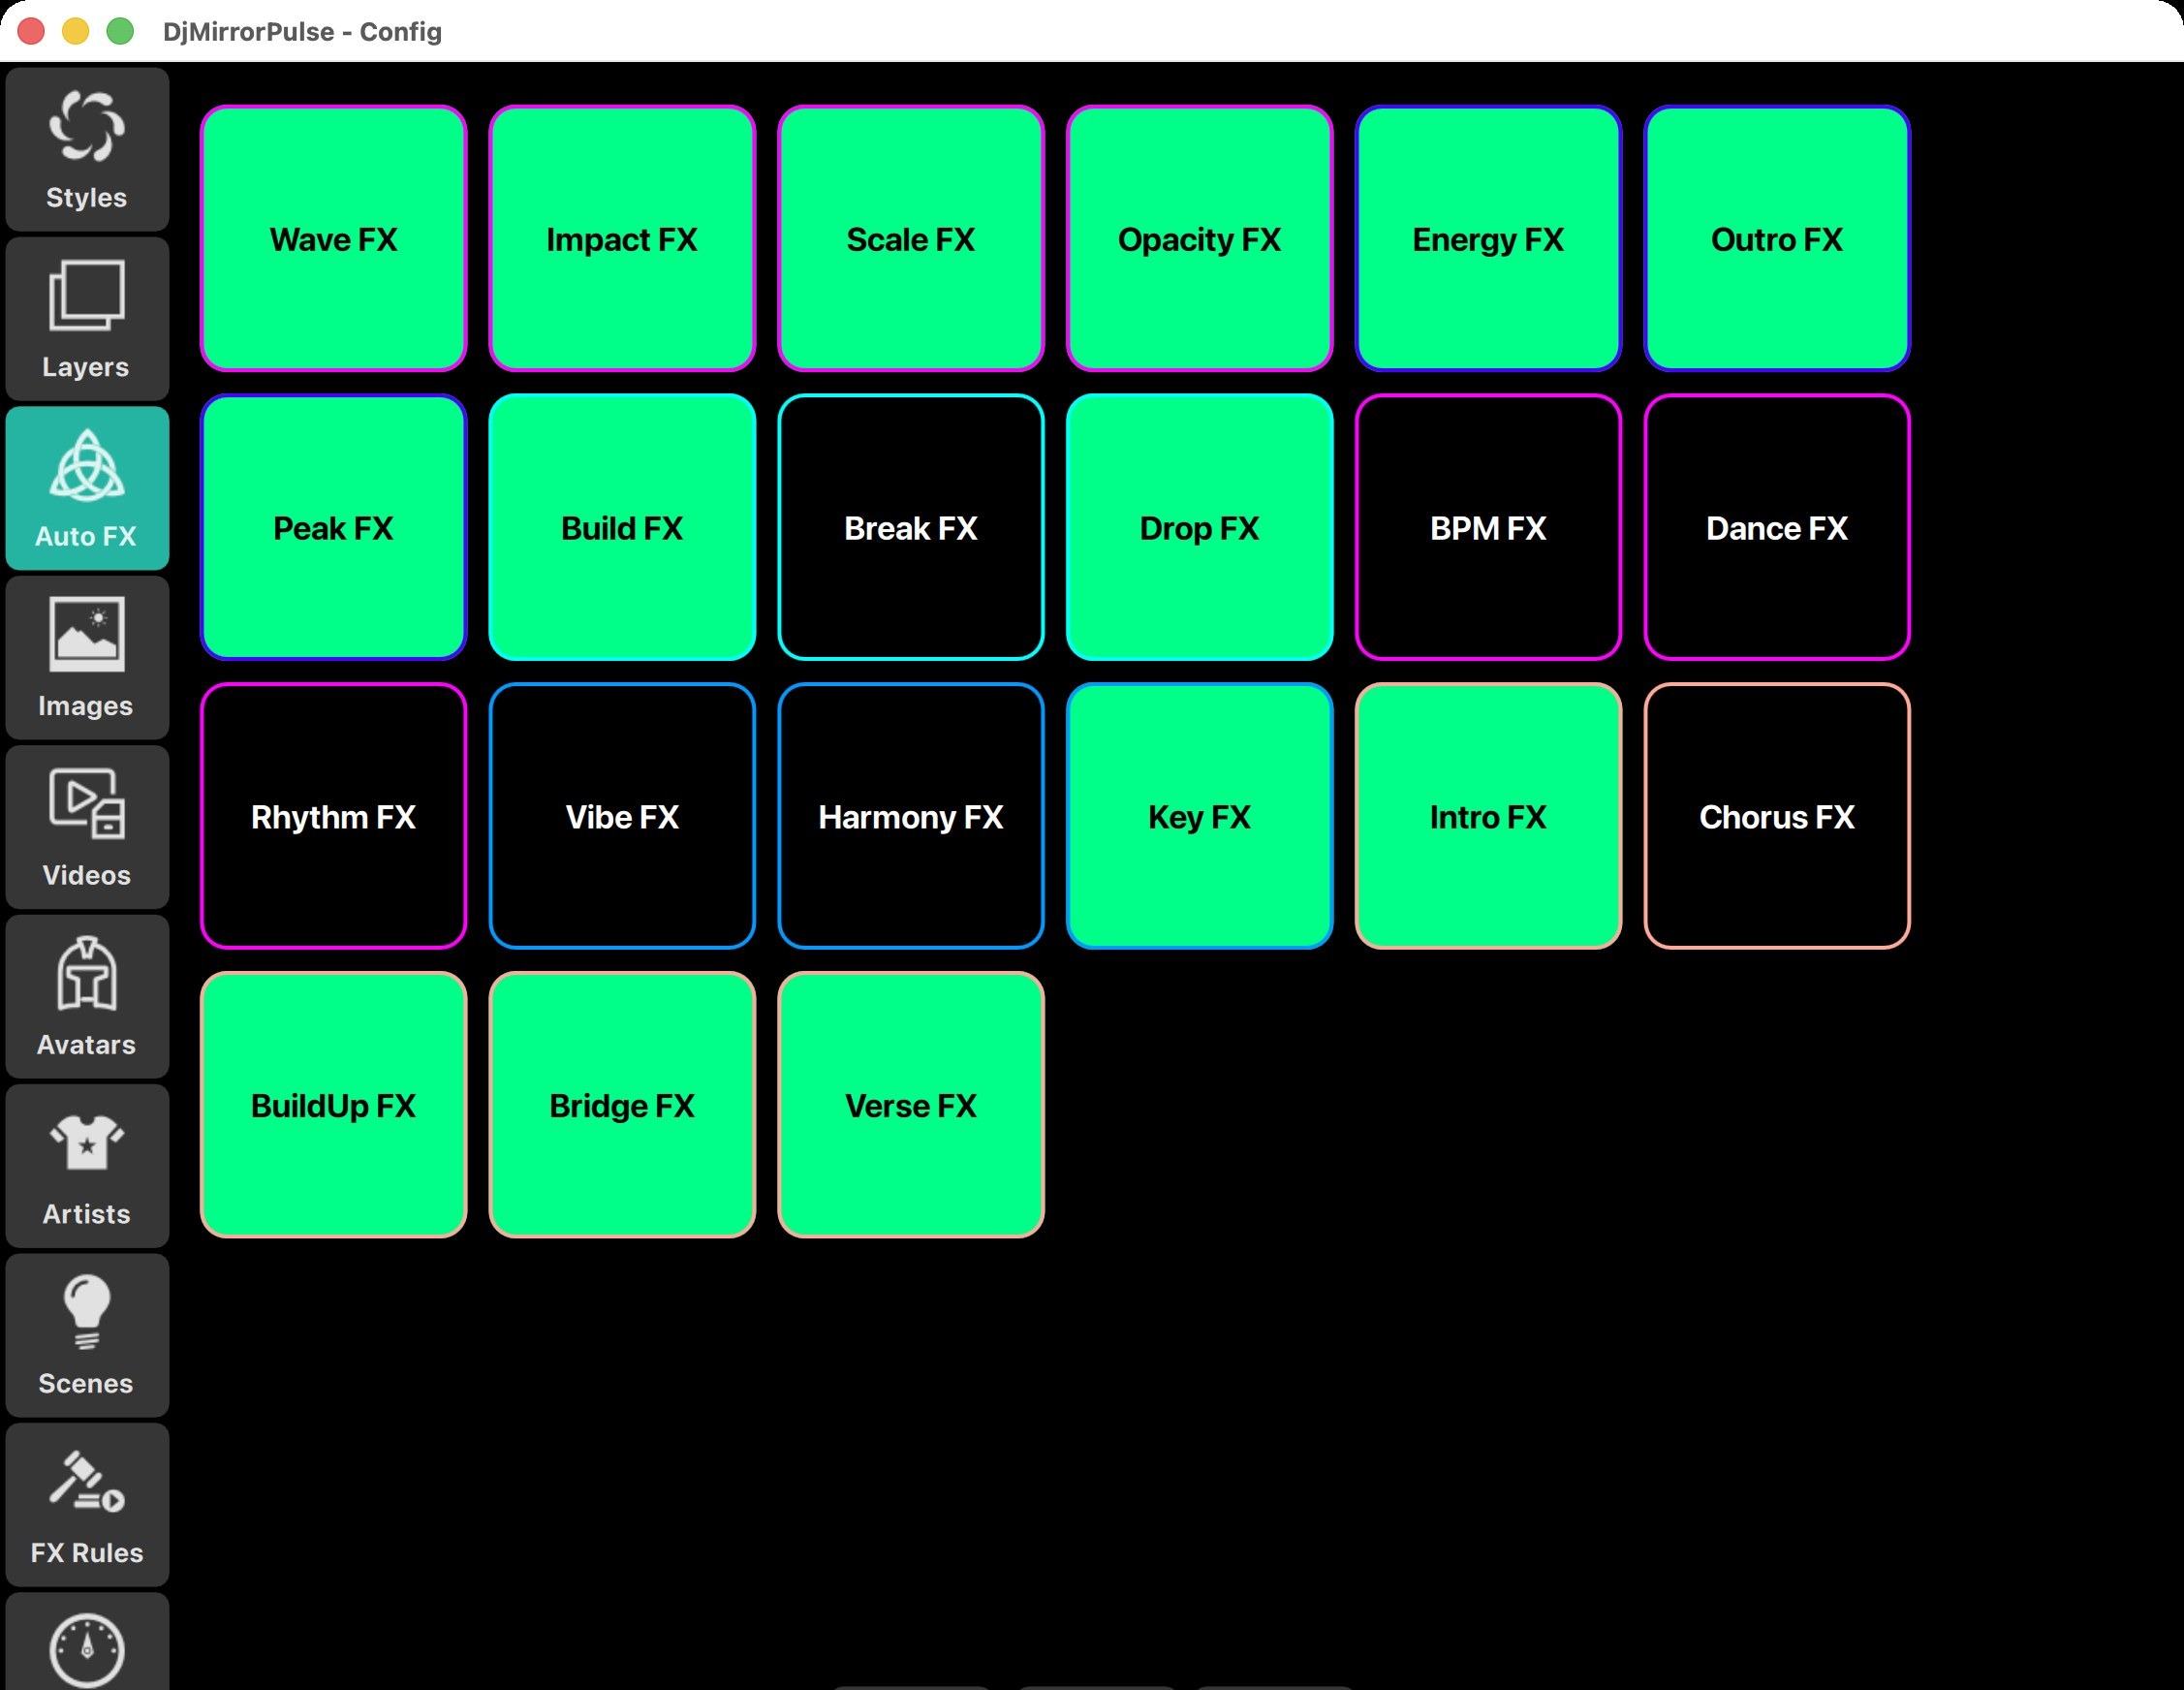Toggle the Impact FX pad
Image resolution: width=2184 pixels, height=1690 pixels.
click(x=622, y=238)
